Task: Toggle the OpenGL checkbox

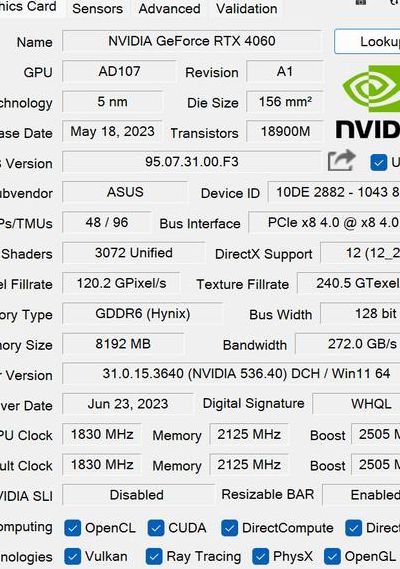Action: (x=332, y=556)
